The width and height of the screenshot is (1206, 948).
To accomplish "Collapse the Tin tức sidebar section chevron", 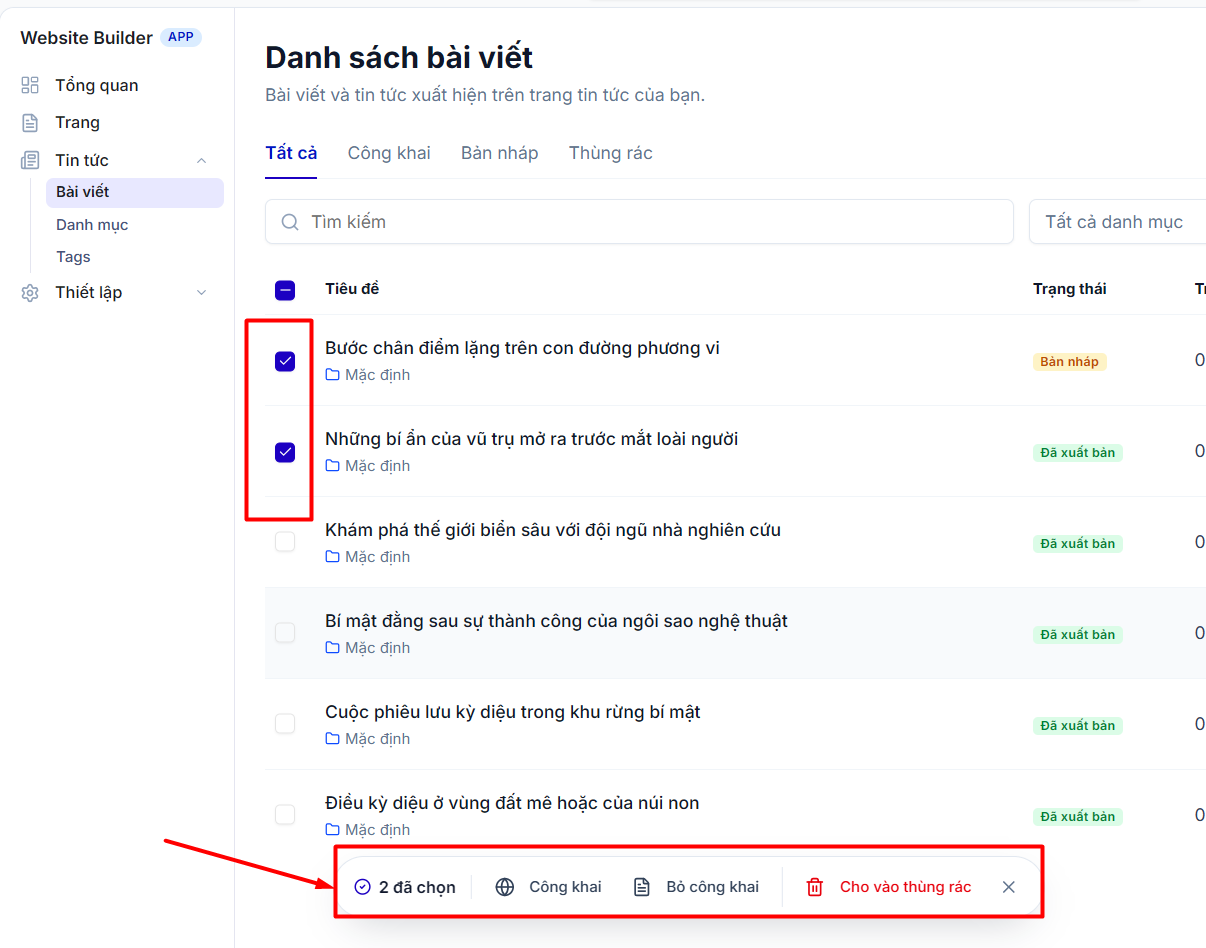I will point(201,160).
